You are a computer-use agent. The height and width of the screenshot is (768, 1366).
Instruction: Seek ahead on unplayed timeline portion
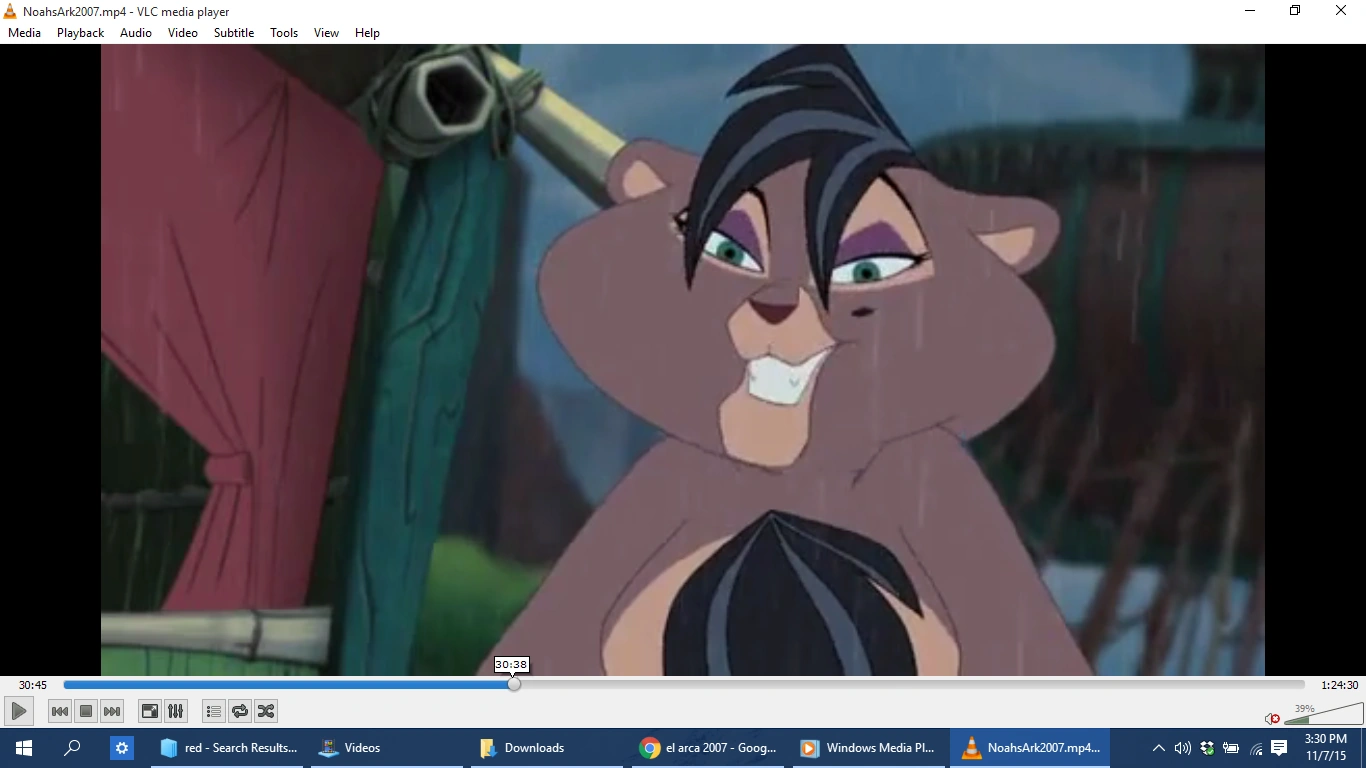click(x=910, y=685)
